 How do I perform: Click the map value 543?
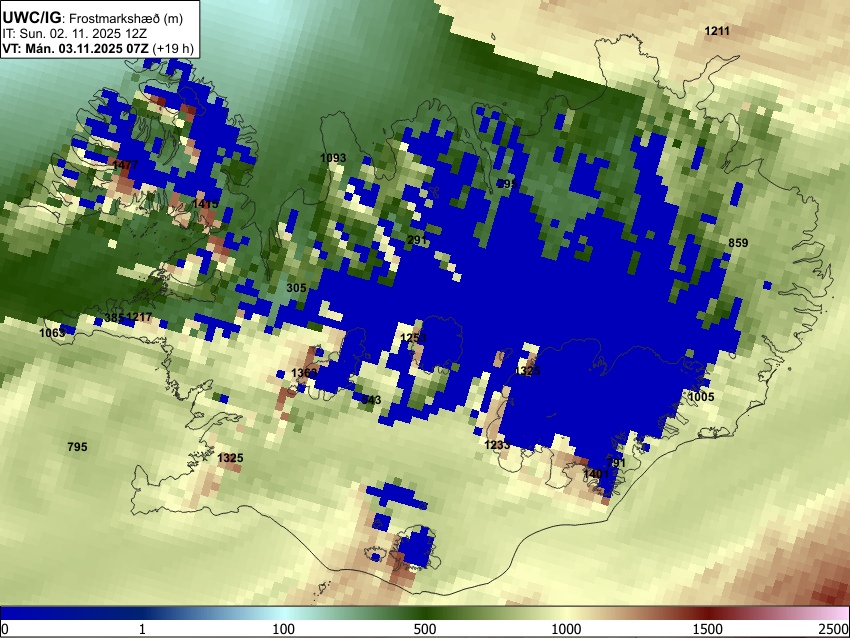371,400
